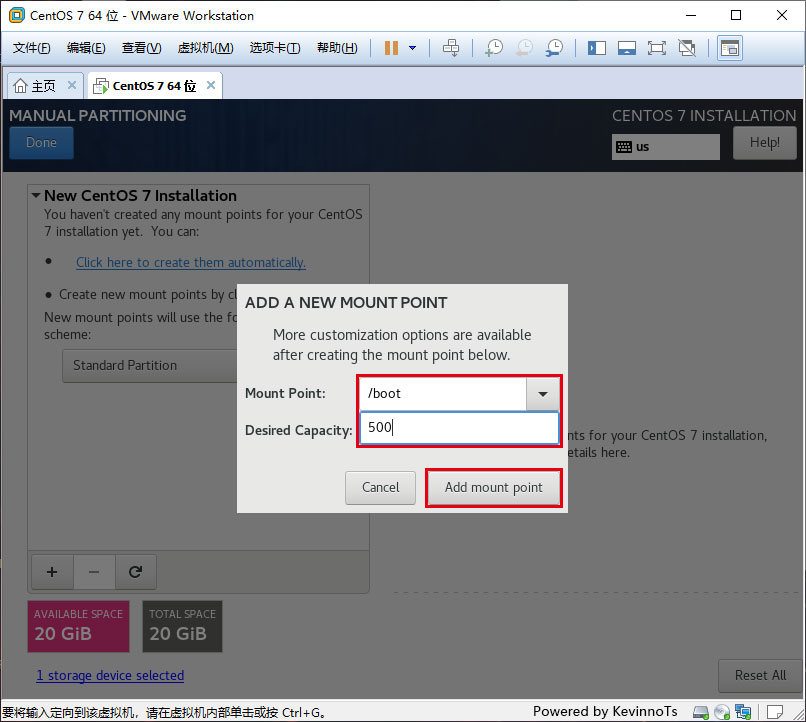Open the Help! button

click(x=764, y=142)
